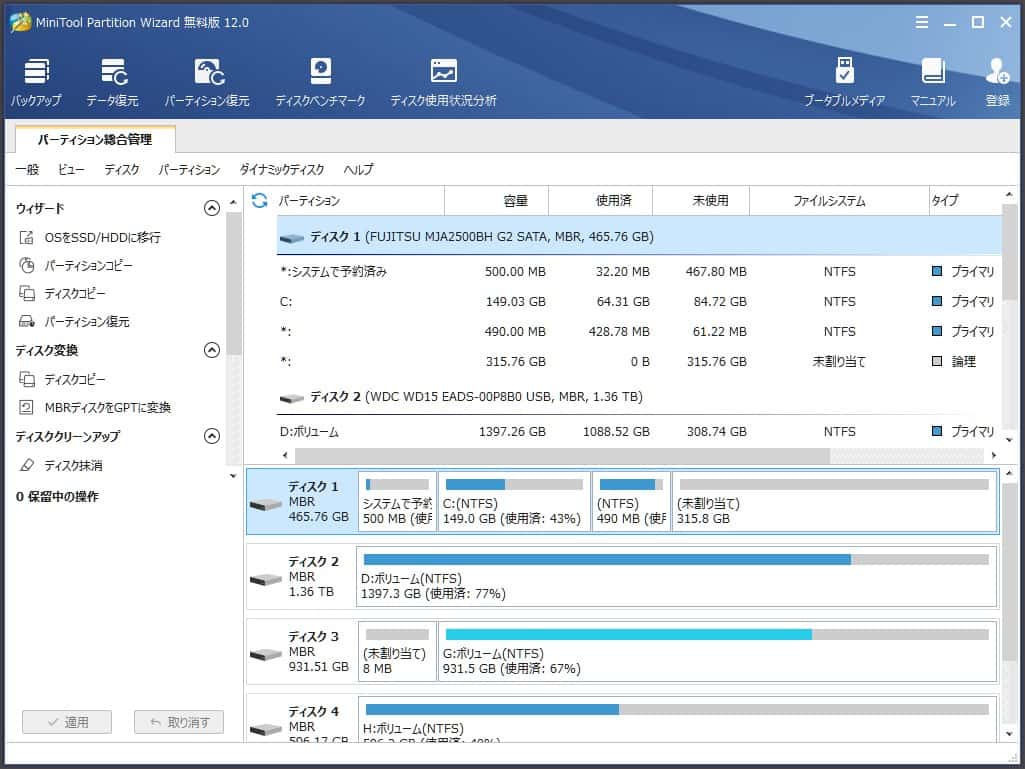Image resolution: width=1025 pixels, height=769 pixels.
Task: Sort by the ファイルシステム column header
Action: tap(839, 201)
